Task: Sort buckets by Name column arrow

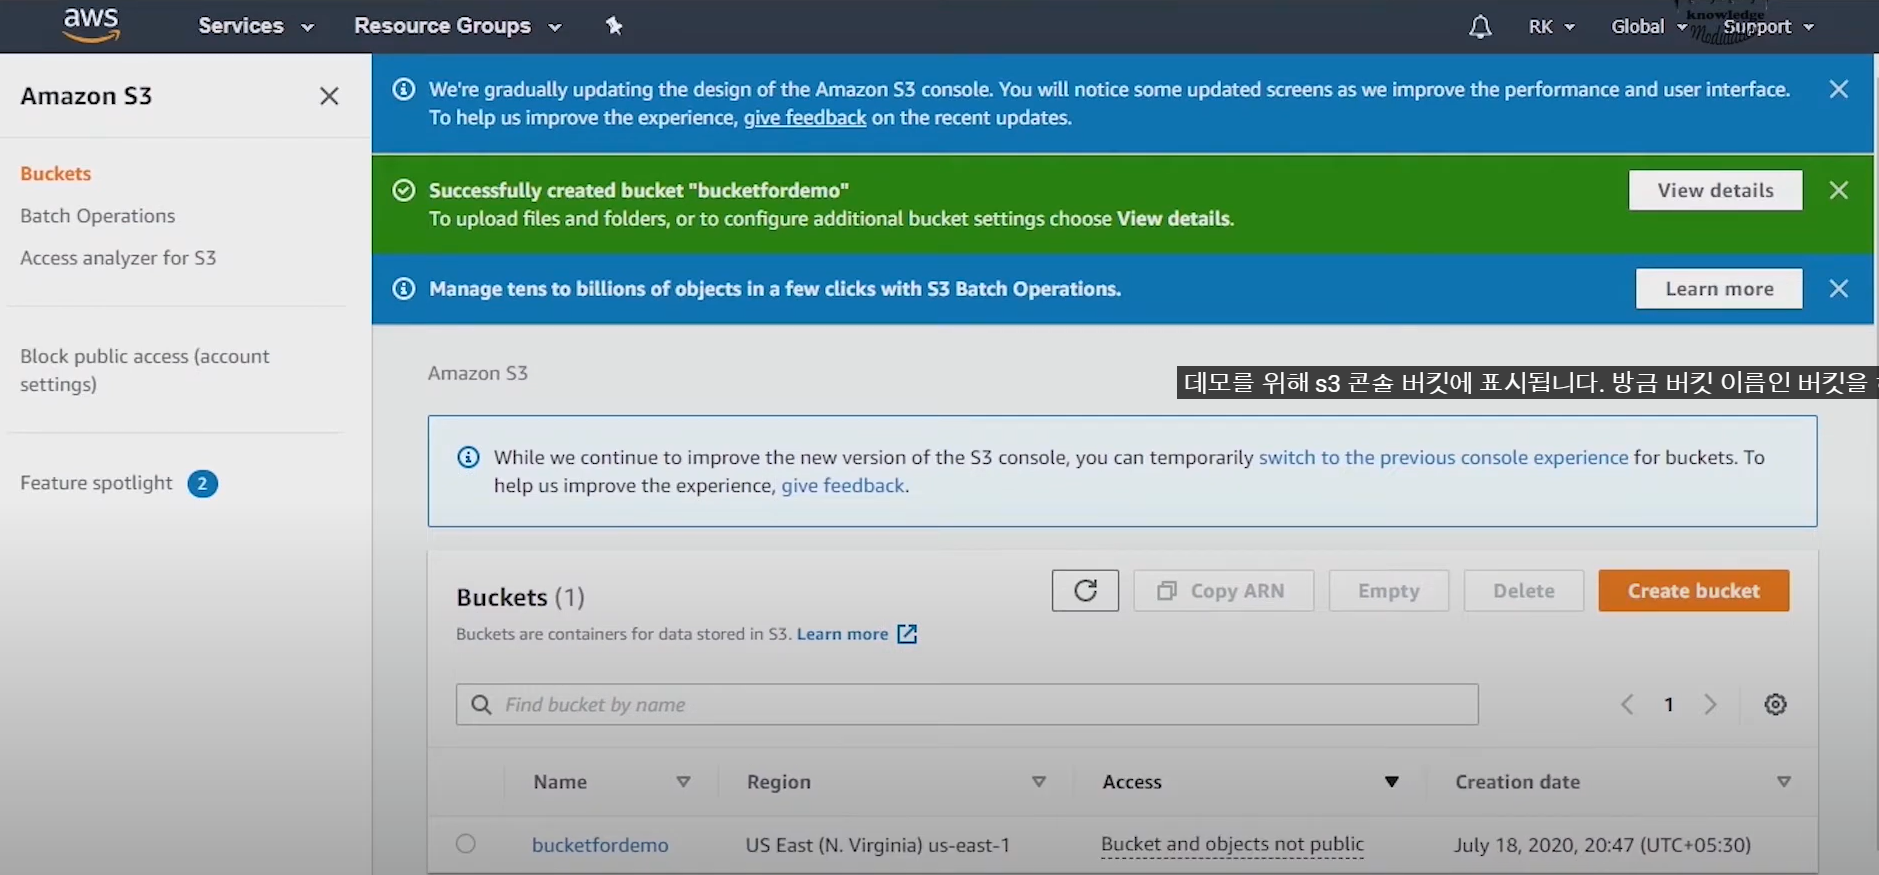Action: coord(683,782)
